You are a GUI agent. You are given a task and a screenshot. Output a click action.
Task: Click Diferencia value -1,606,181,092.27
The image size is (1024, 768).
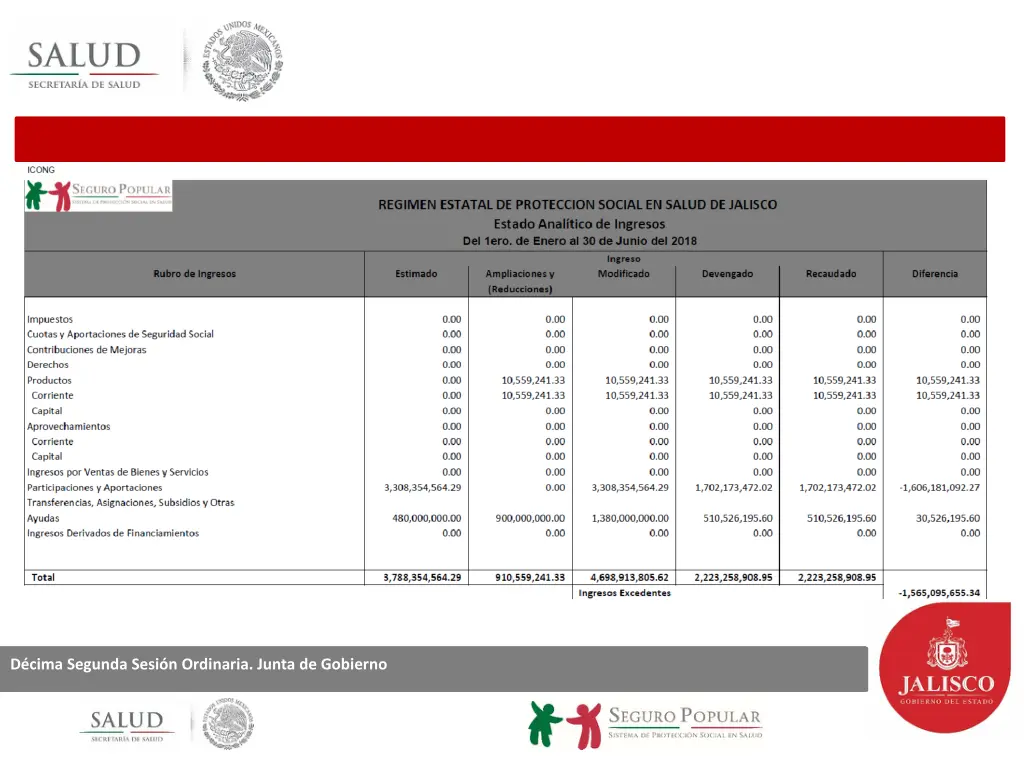tap(939, 488)
